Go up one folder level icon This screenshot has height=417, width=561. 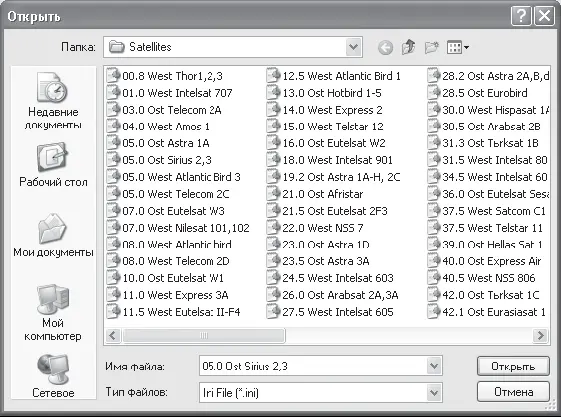click(408, 47)
